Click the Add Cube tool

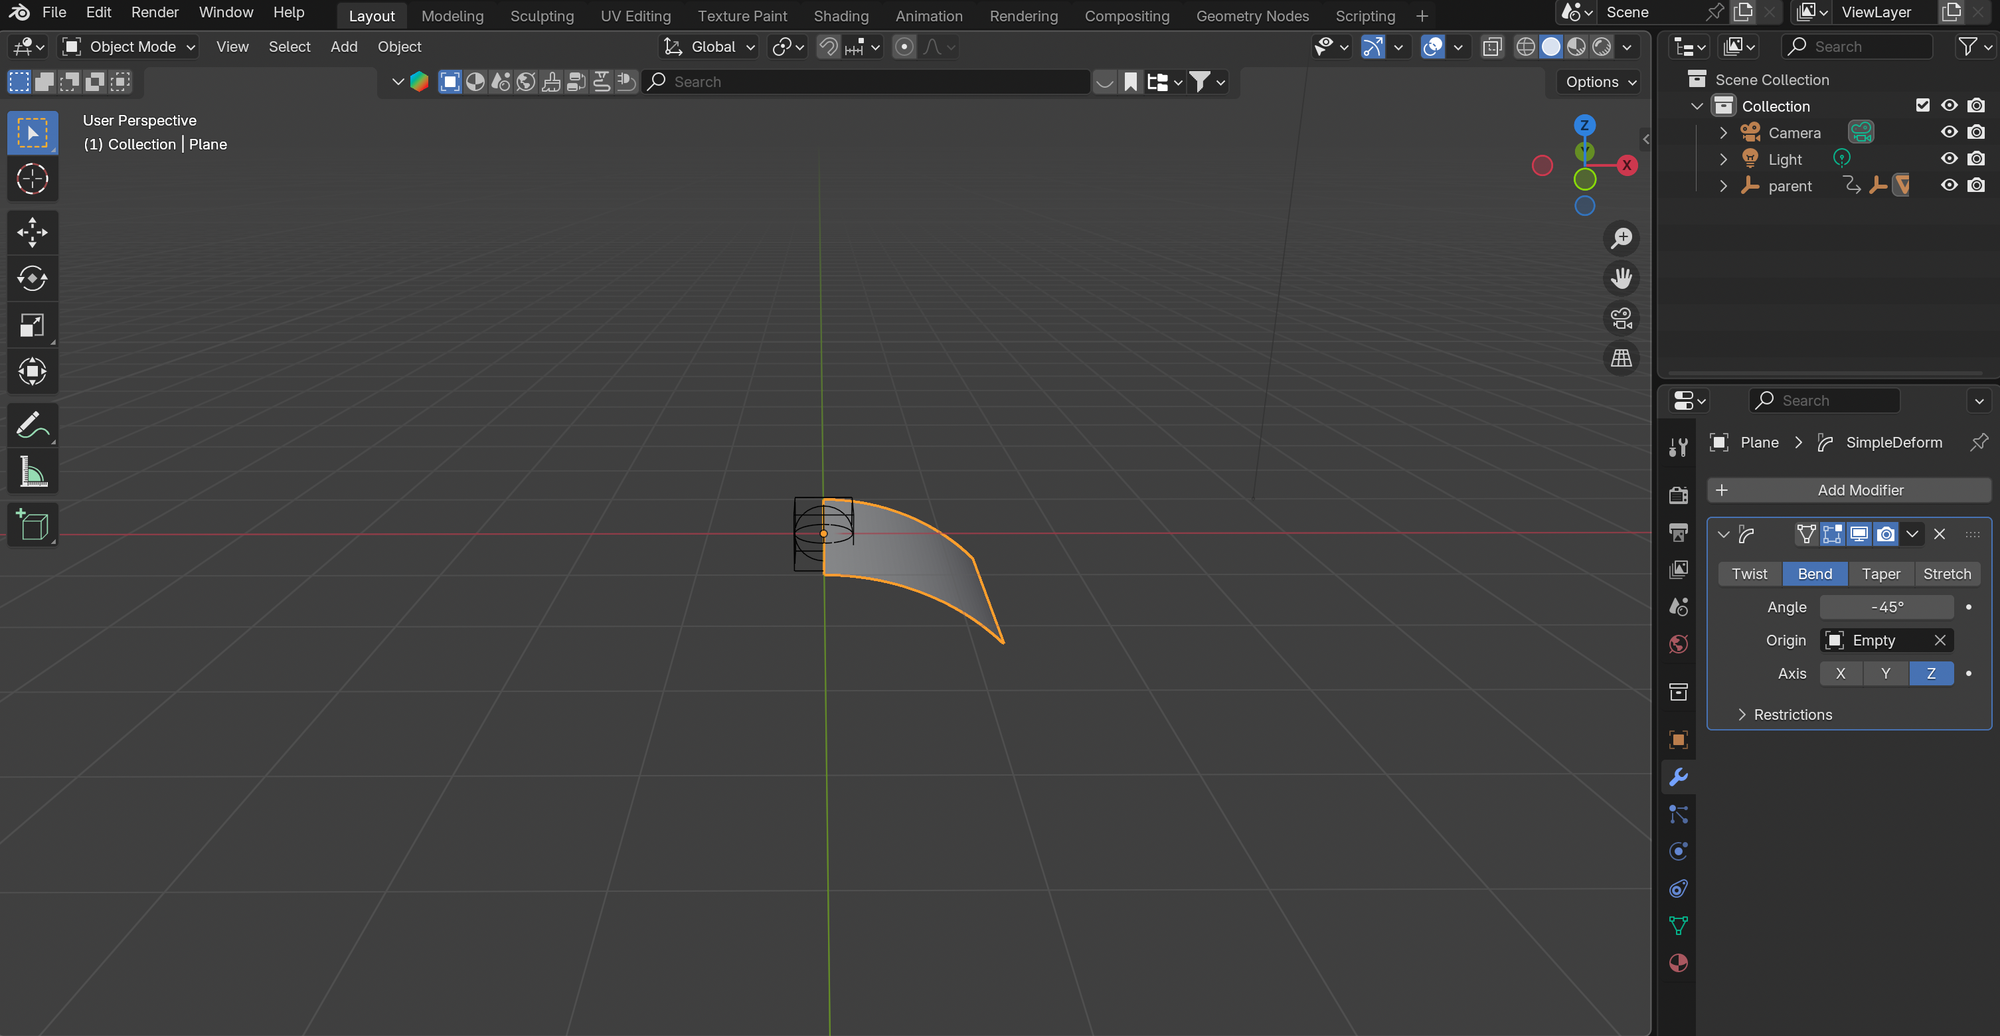coord(32,525)
